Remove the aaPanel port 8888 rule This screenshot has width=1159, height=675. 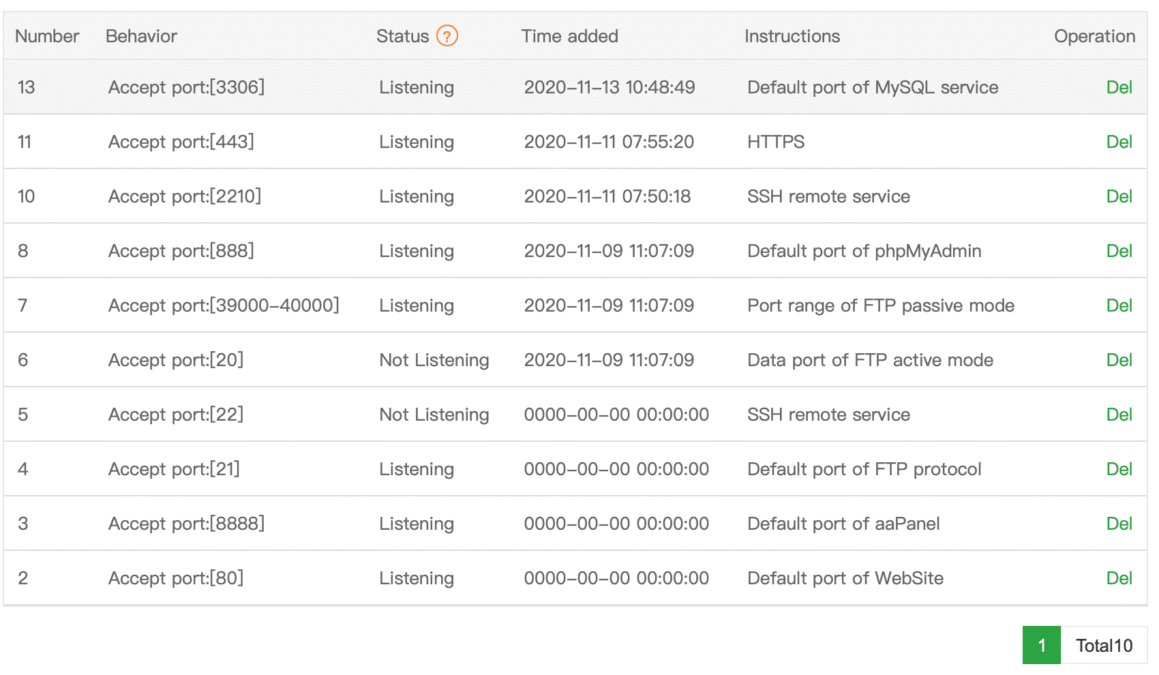[1118, 523]
